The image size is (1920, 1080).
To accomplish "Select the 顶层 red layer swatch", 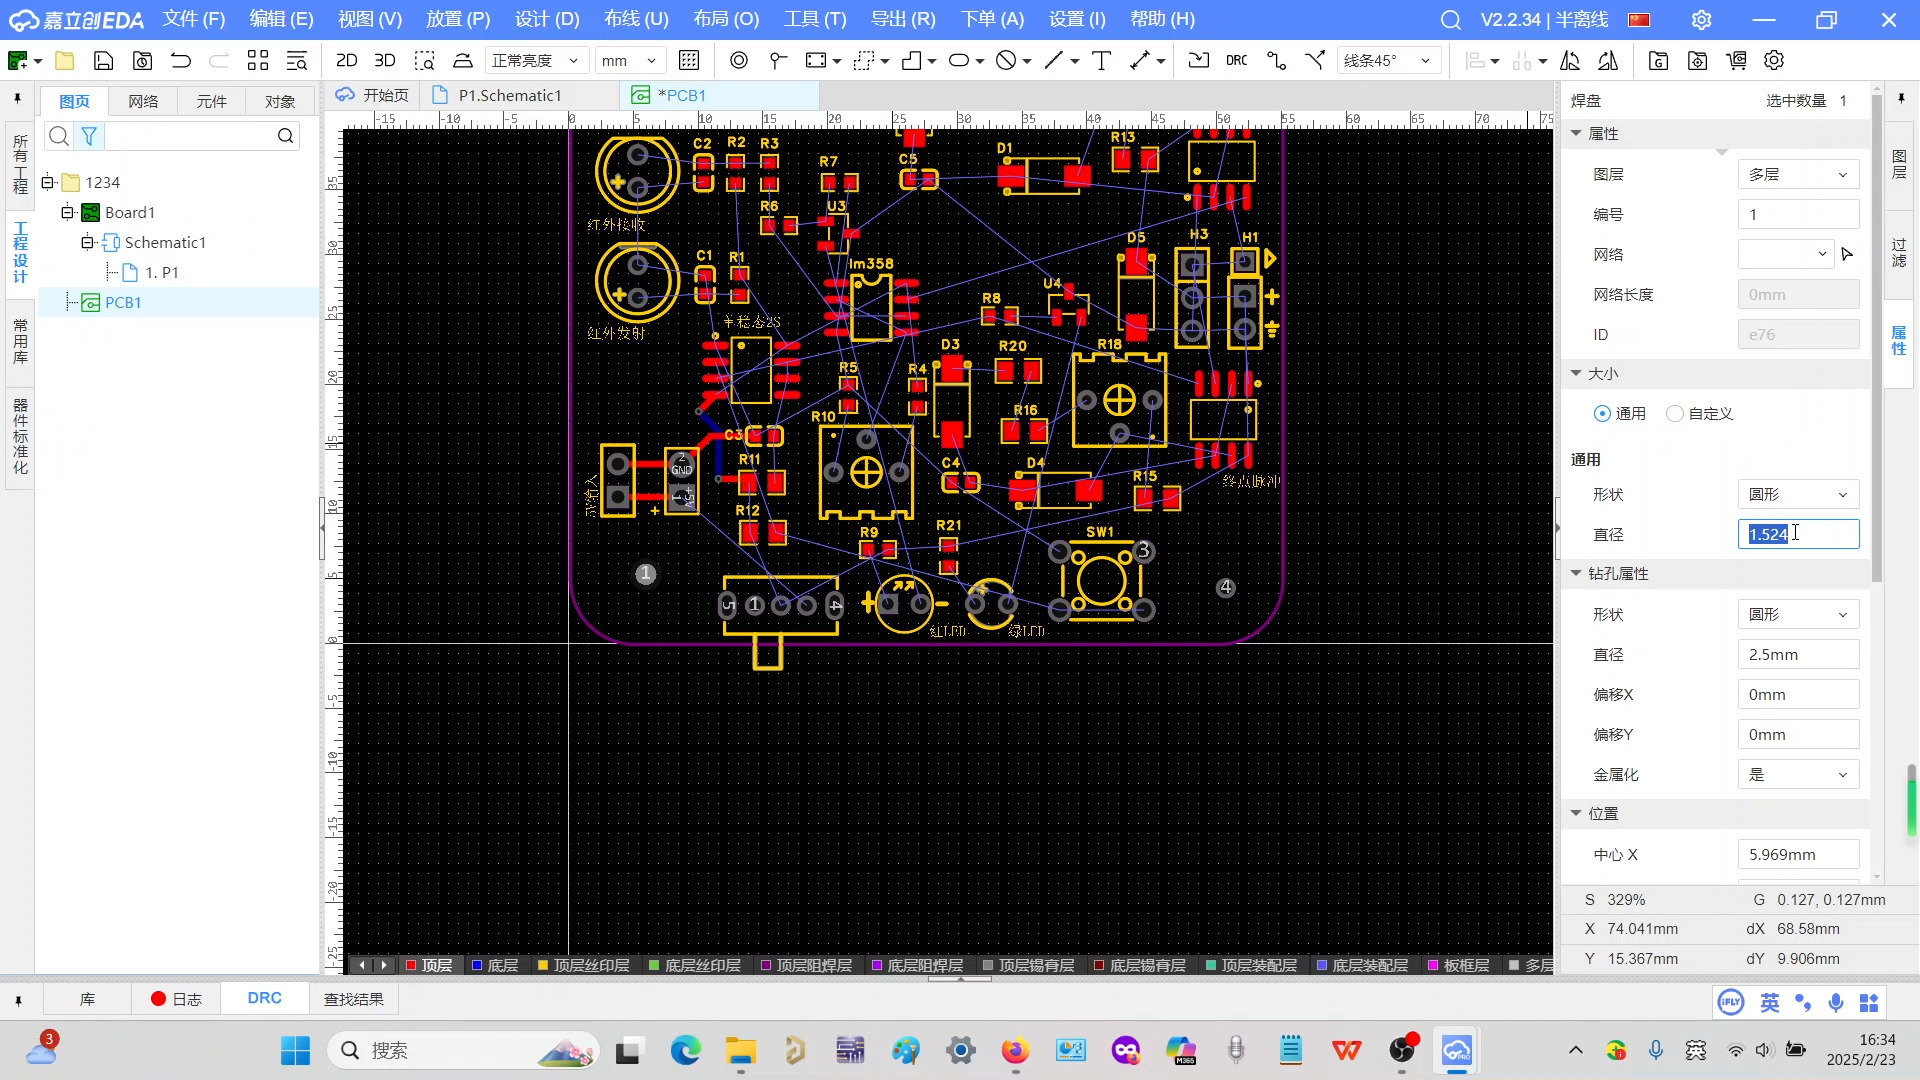I will coord(411,966).
